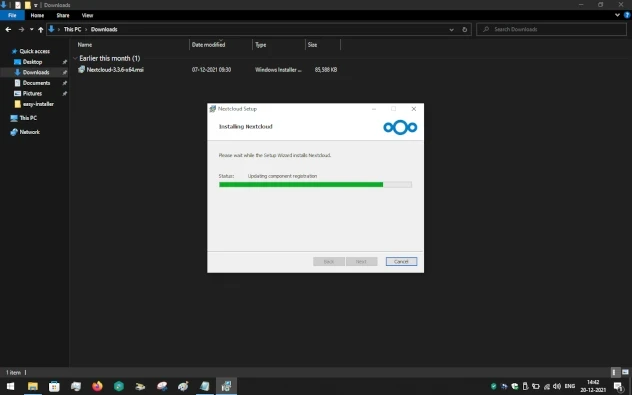Open the Firefox taskbar icon
The image size is (632, 395).
(97, 386)
